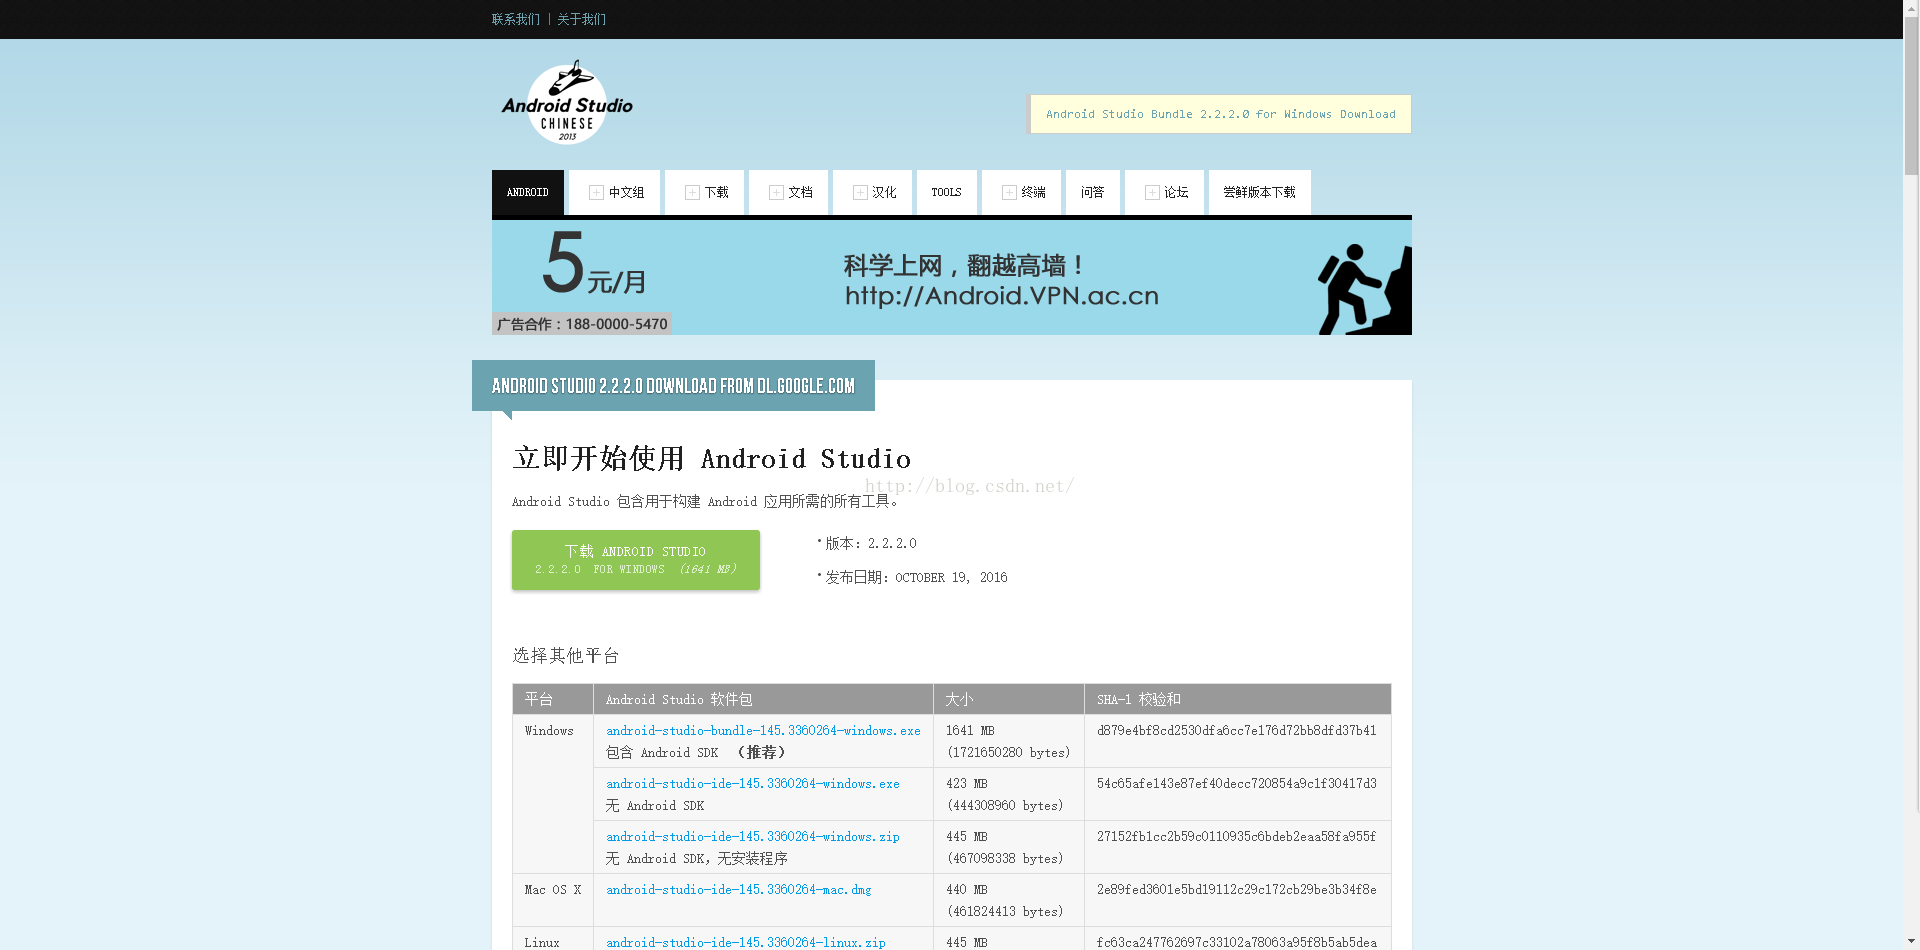1920x950 pixels.
Task: Click Android Studio Bundle 2.2.2.0 Windows Download notice
Action: [x=1220, y=114]
